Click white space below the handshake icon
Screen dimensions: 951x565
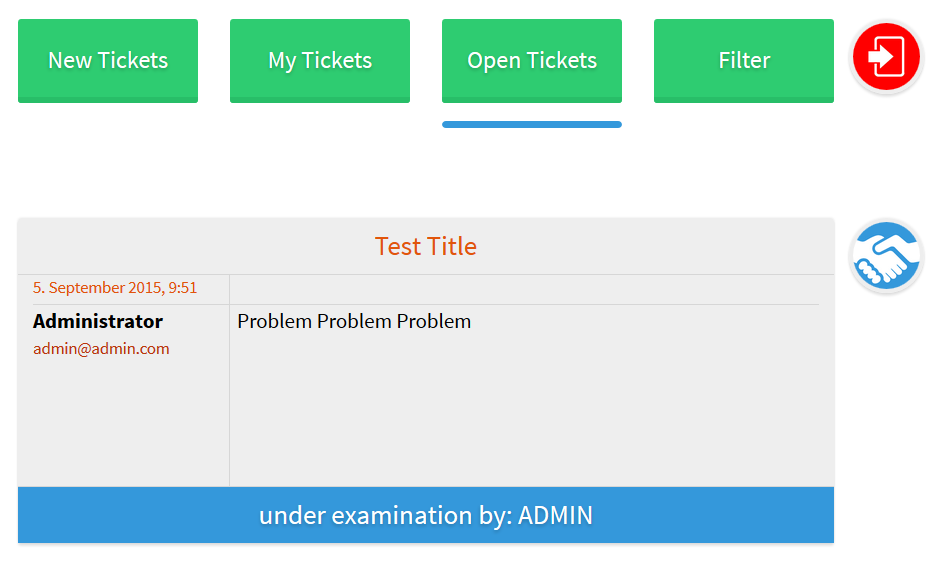click(888, 400)
